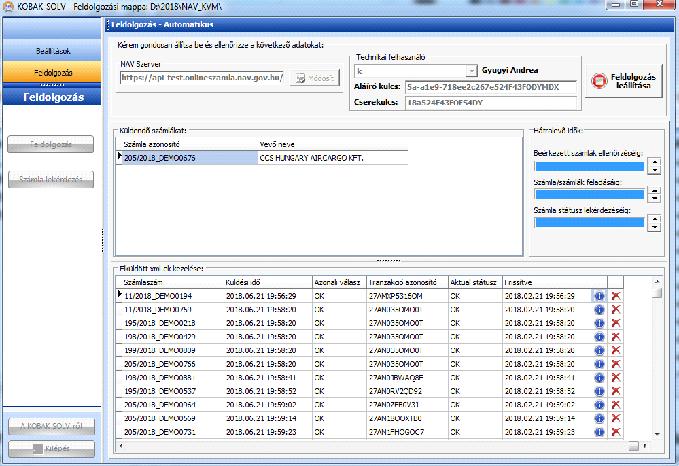Switch to the Beállítások tab
The width and height of the screenshot is (679, 466).
(x=52, y=51)
